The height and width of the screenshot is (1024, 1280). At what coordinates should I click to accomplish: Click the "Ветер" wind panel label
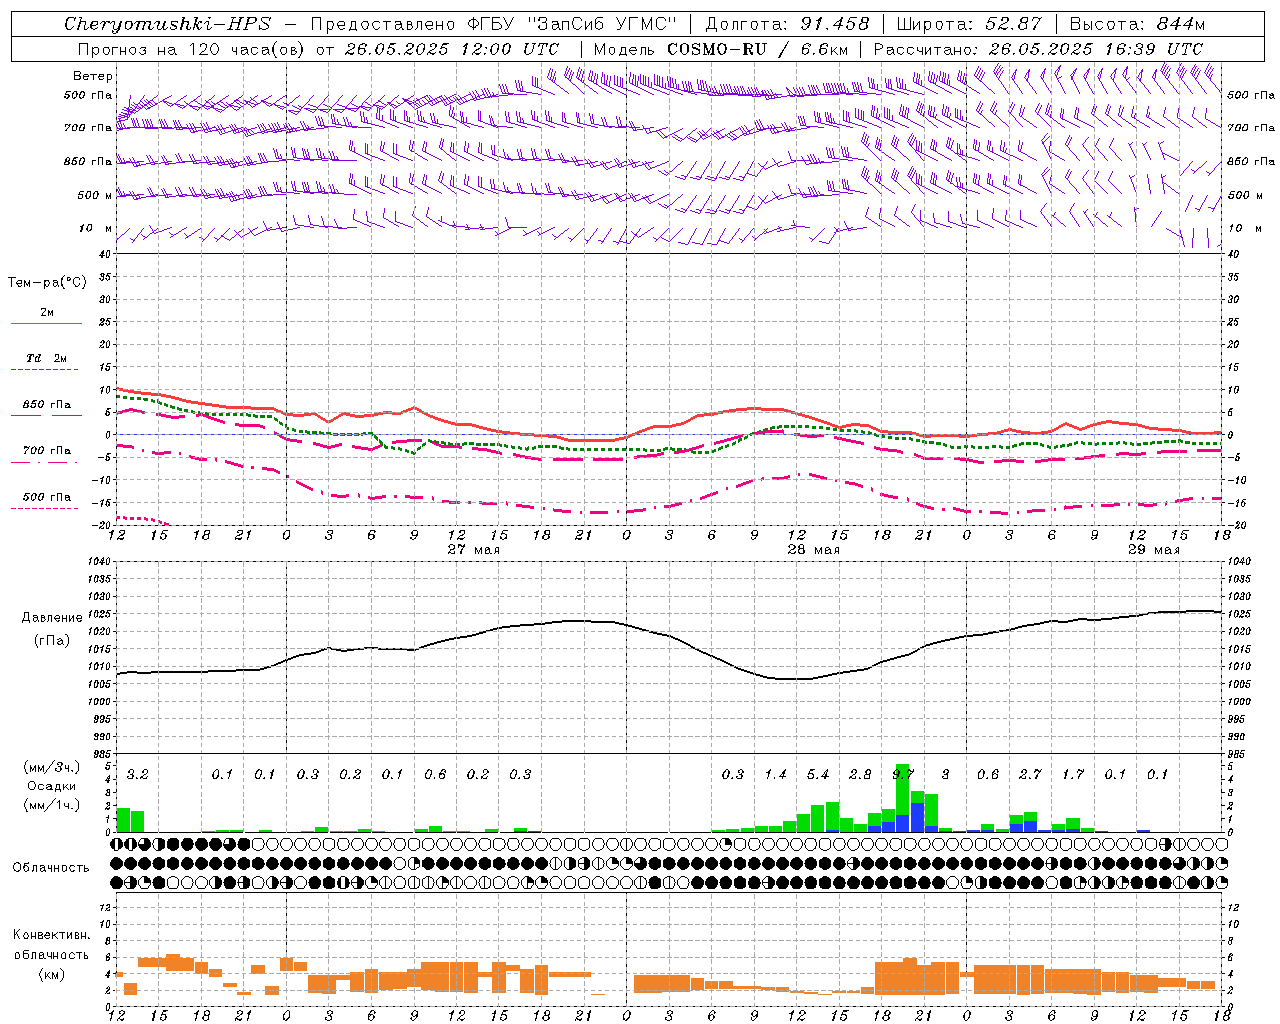(93, 76)
